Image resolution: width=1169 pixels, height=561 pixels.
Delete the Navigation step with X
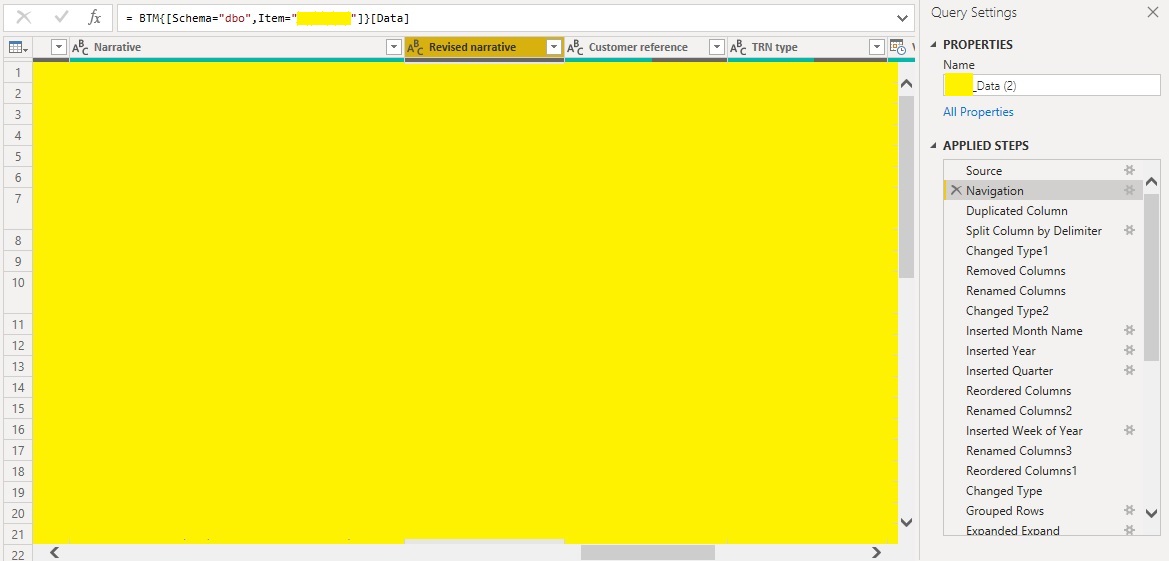tap(956, 190)
